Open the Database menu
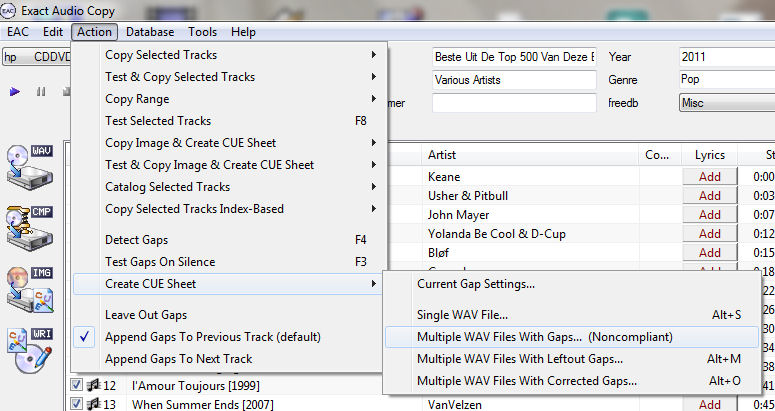This screenshot has width=775, height=411. pyautogui.click(x=150, y=32)
